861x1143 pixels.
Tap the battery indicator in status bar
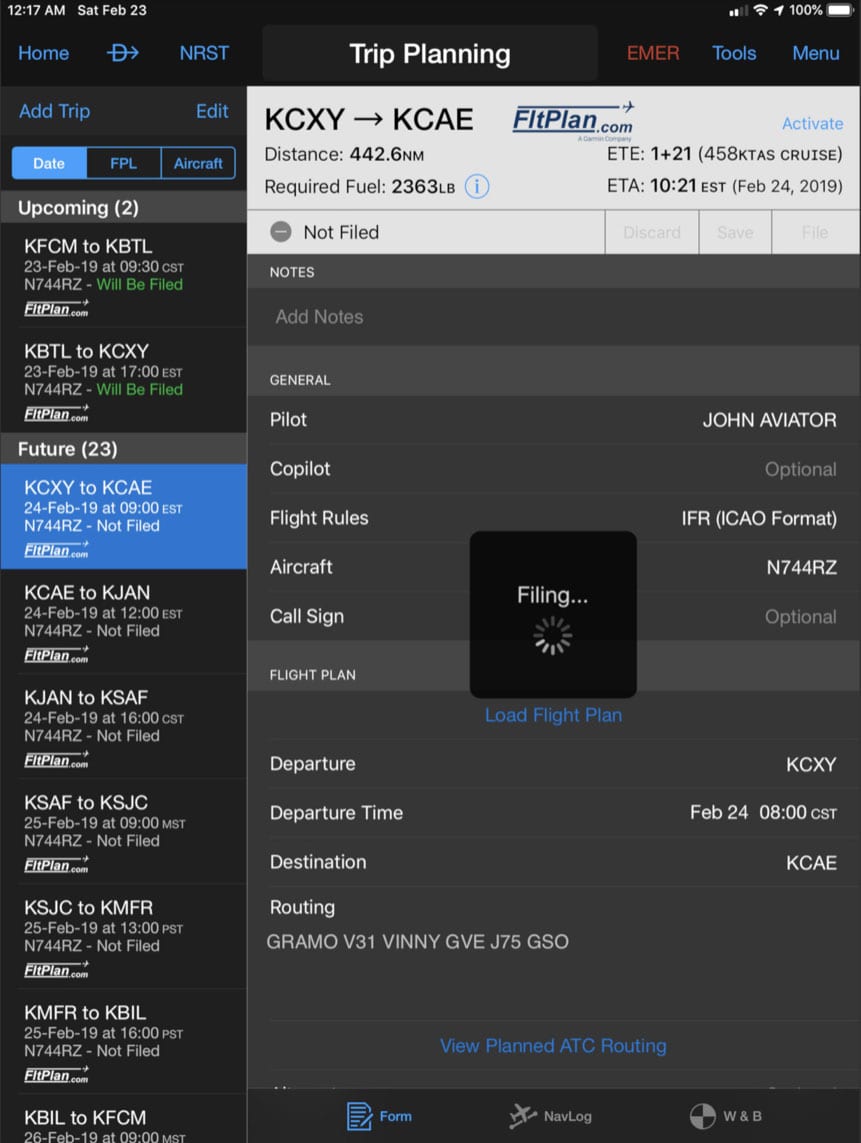click(x=840, y=10)
